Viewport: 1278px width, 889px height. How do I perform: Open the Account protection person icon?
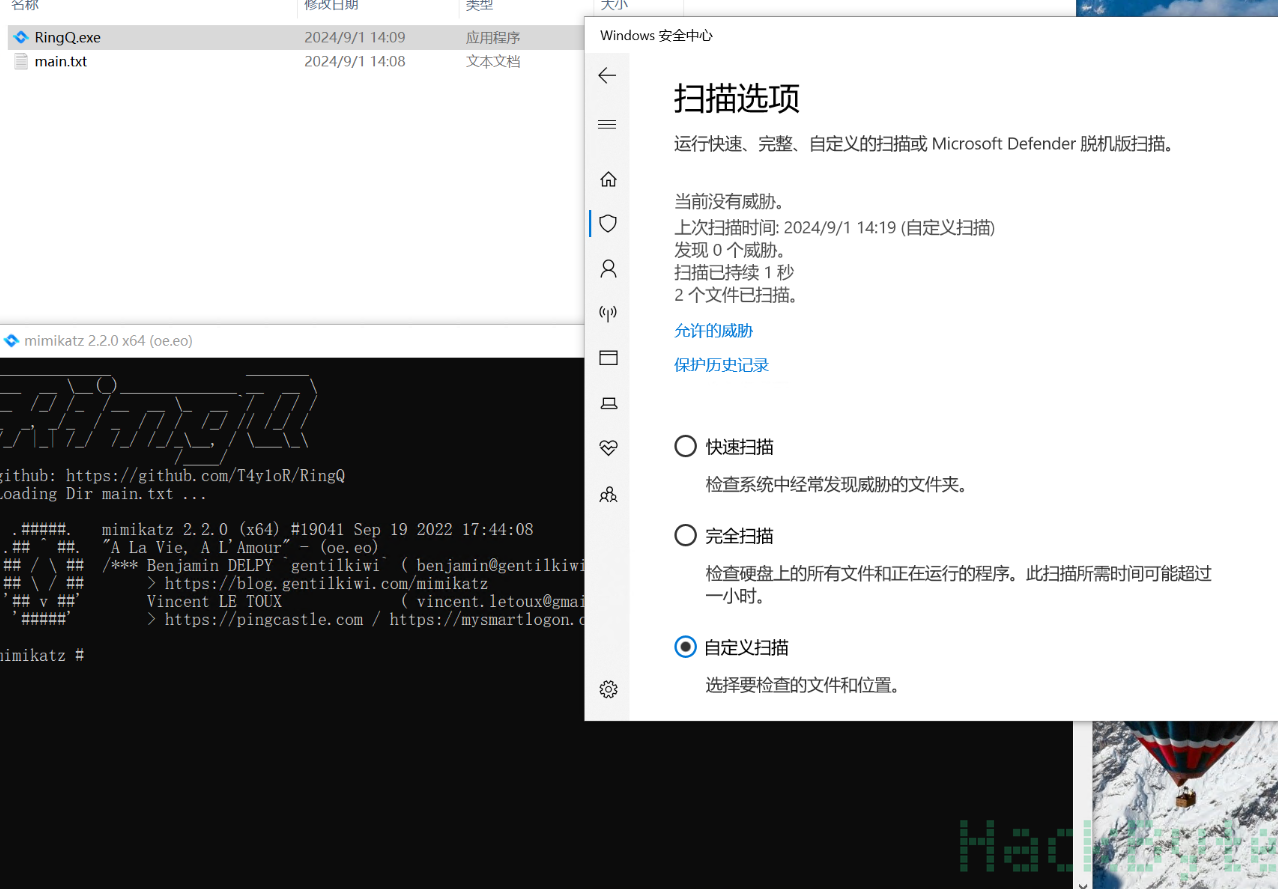click(x=608, y=268)
